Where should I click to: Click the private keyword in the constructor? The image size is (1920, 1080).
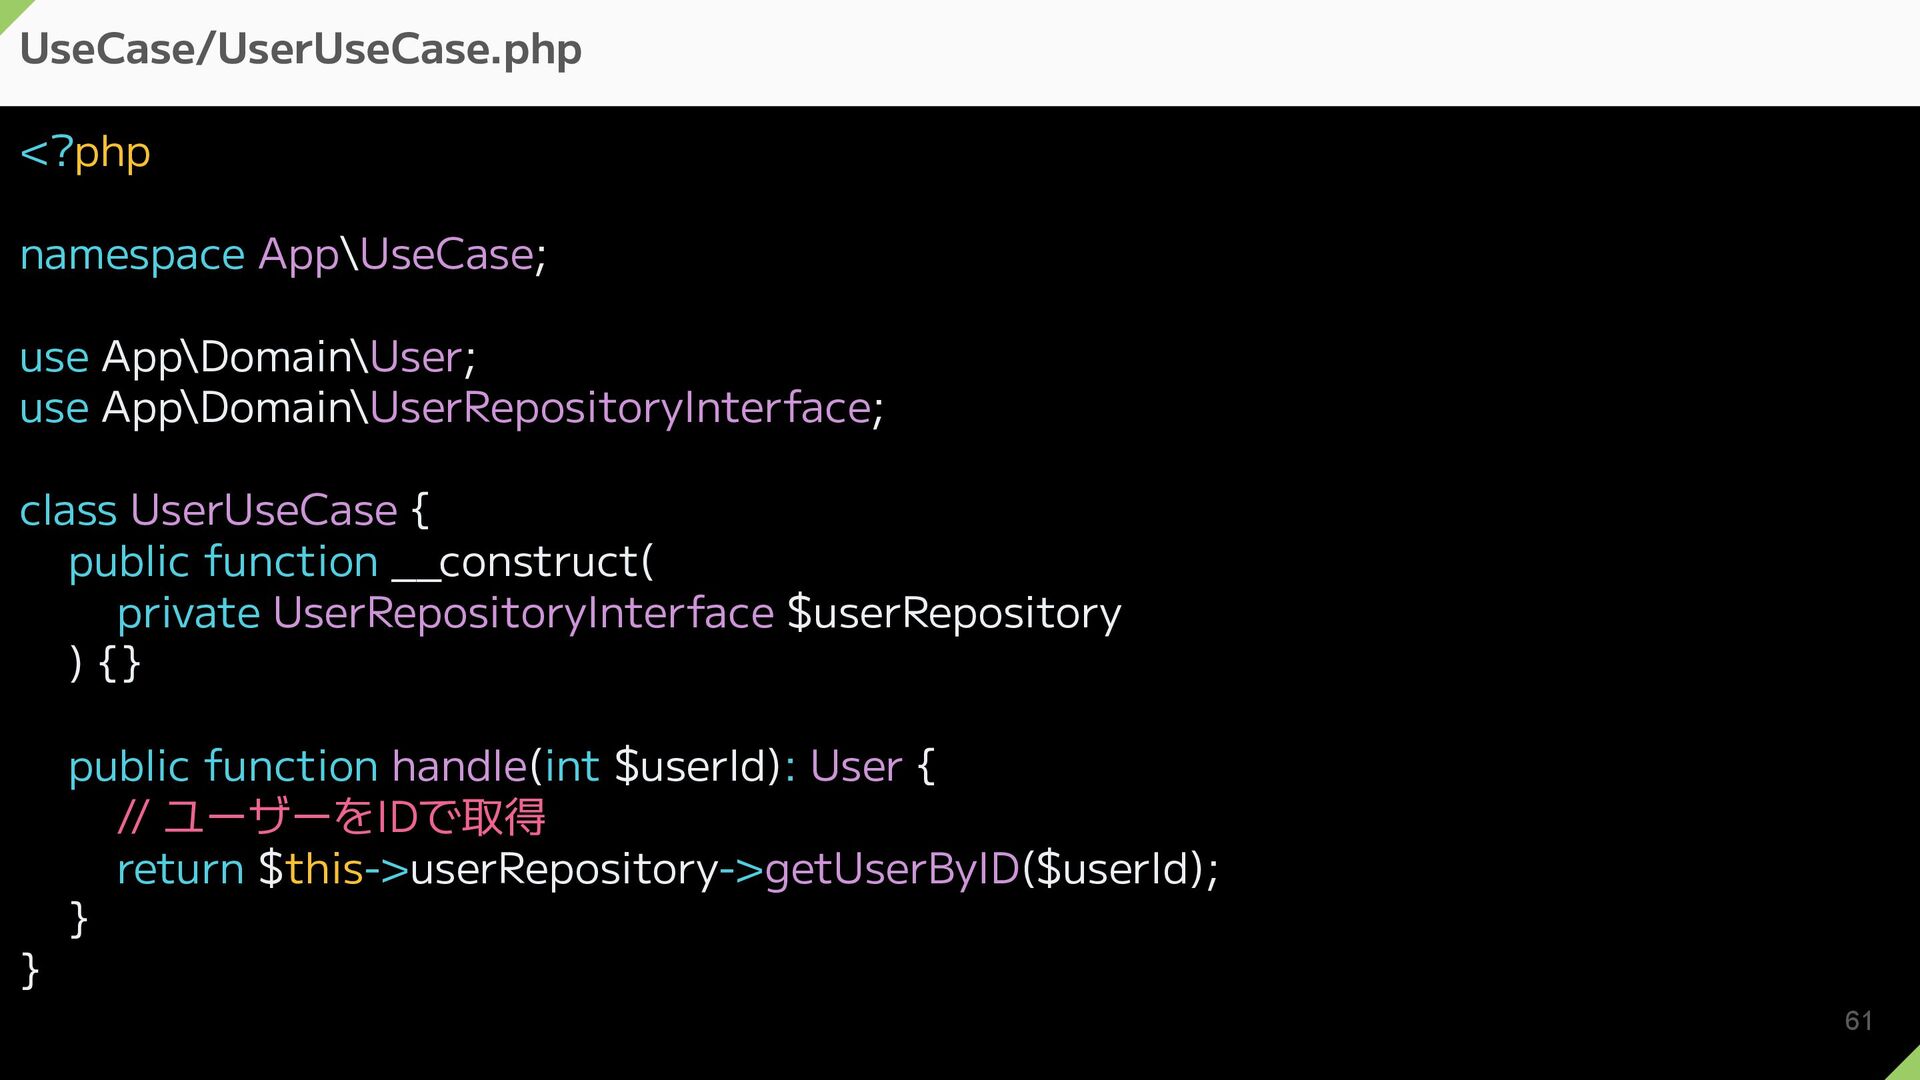point(189,614)
